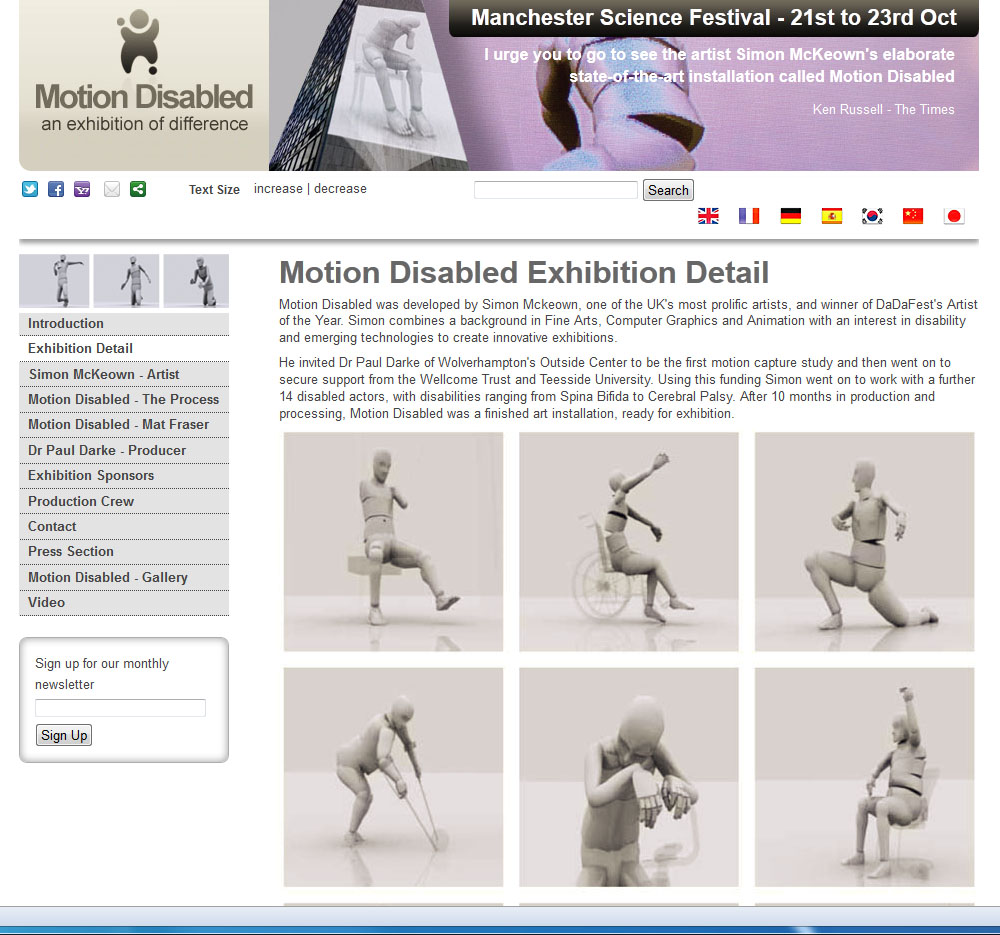
Task: Open the Press Section
Action: 124,551
